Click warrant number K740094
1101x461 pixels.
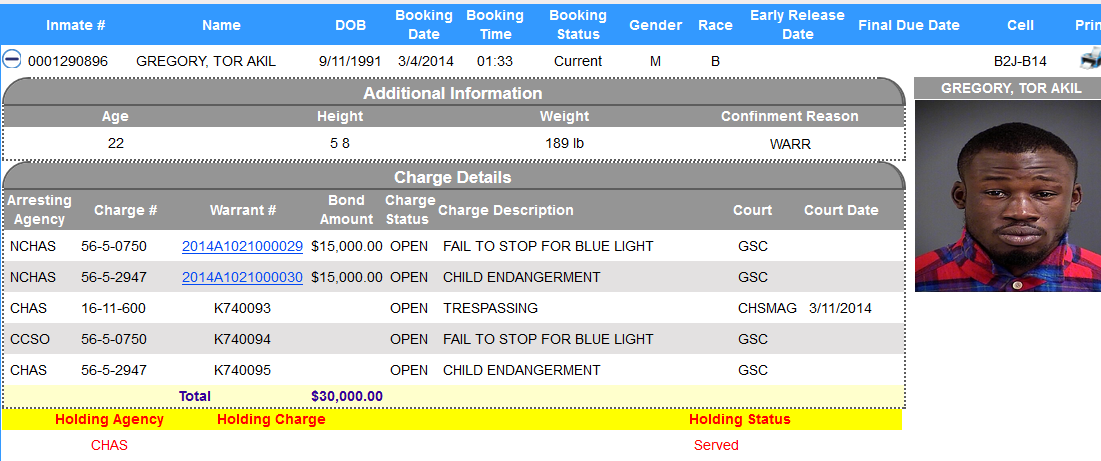(242, 339)
